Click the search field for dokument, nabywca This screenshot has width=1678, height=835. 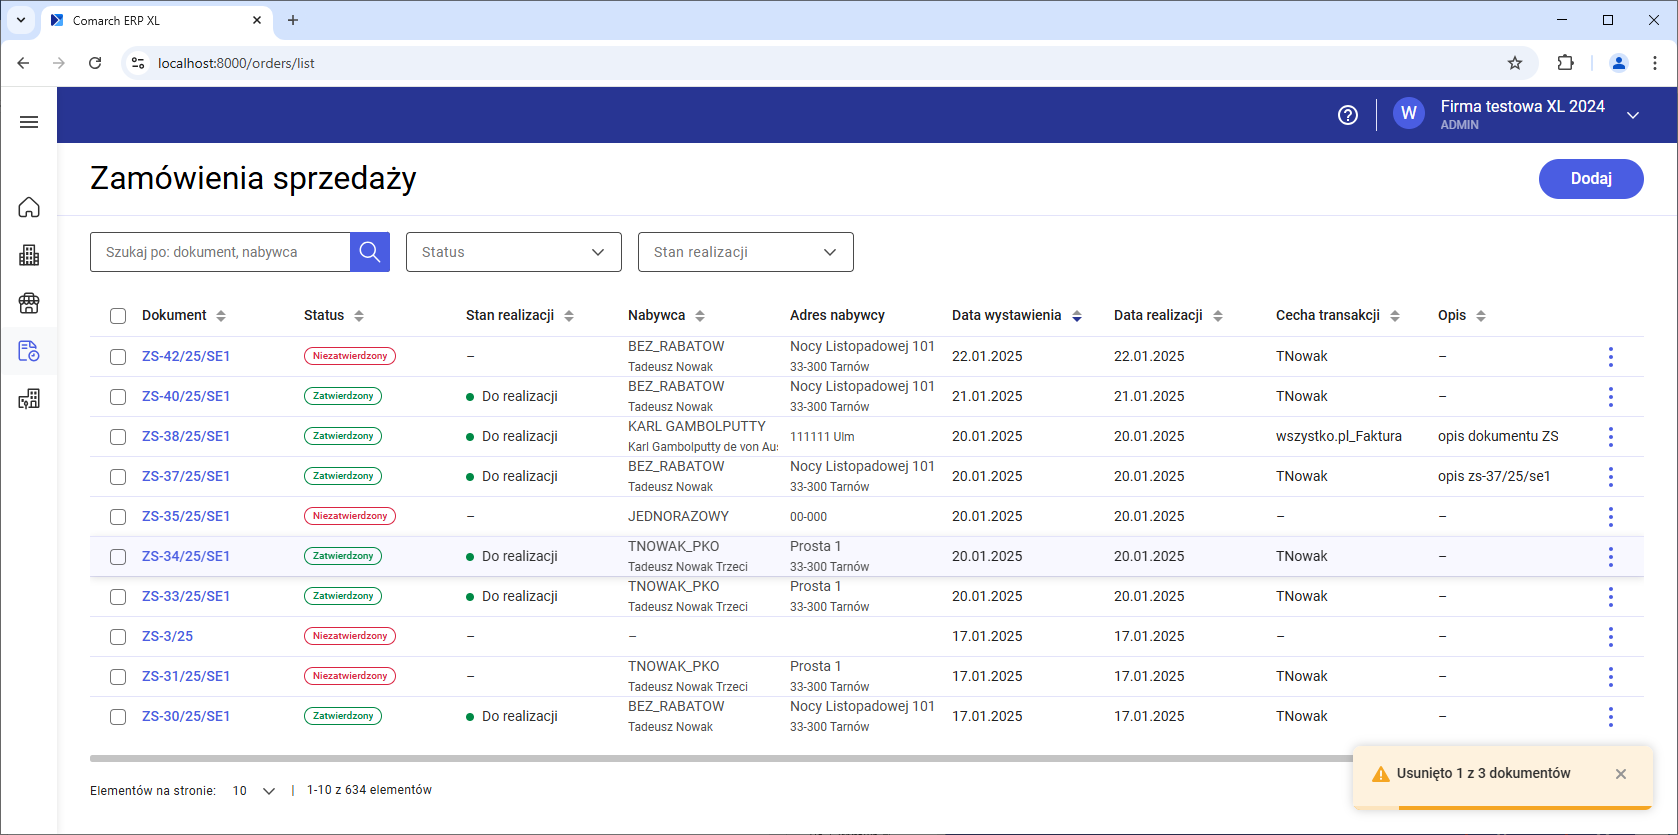[220, 252]
